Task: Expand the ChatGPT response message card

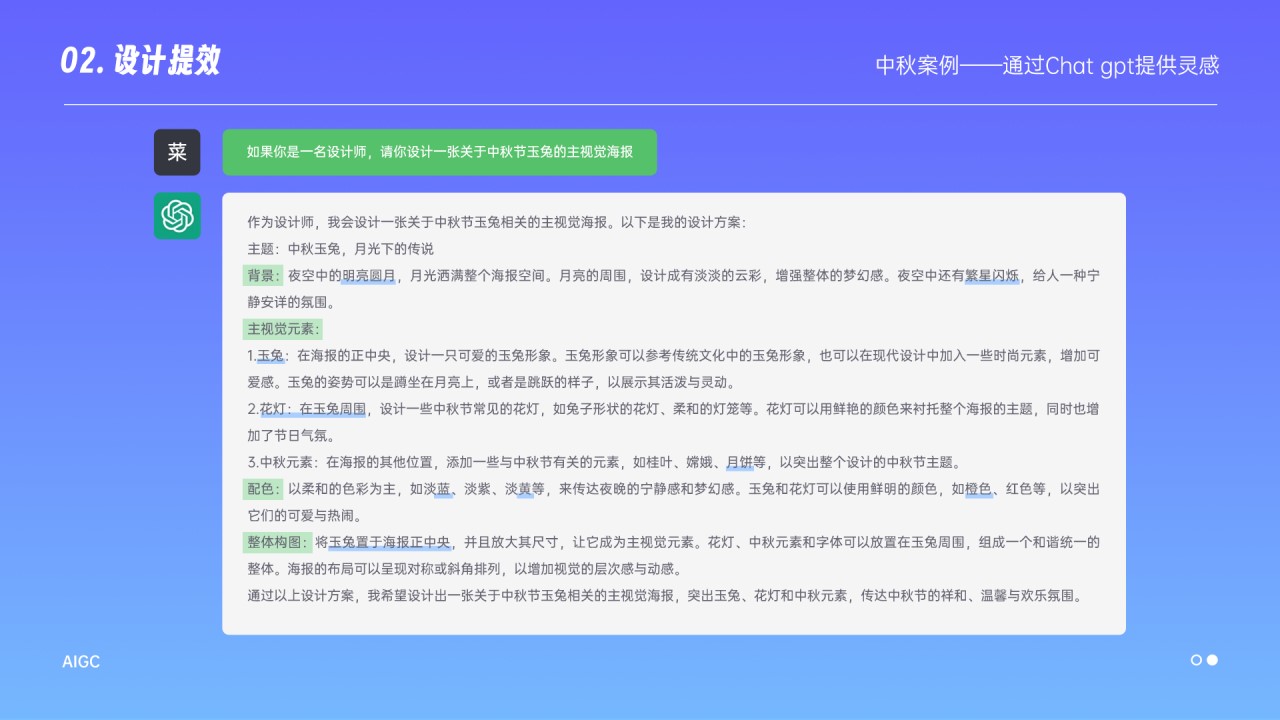Action: (673, 410)
